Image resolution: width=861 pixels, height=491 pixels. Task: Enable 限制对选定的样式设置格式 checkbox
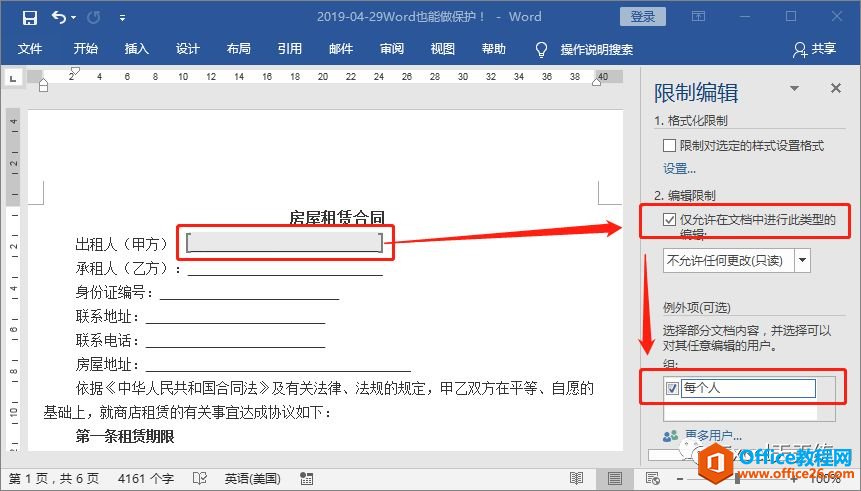tap(670, 146)
